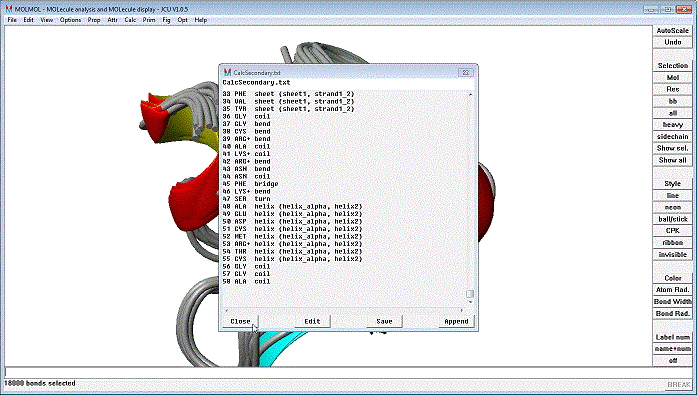Set style to CPK
Viewport: 697px width, 395px height.
673,231
